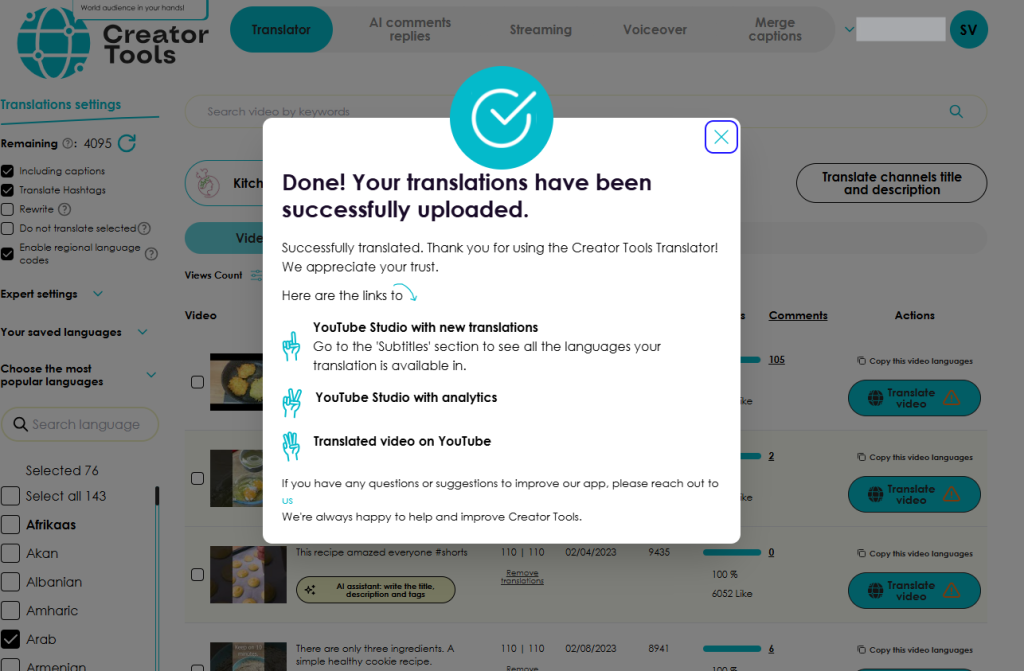1024x671 pixels.
Task: Switch to the Voiceover tab
Action: click(654, 29)
